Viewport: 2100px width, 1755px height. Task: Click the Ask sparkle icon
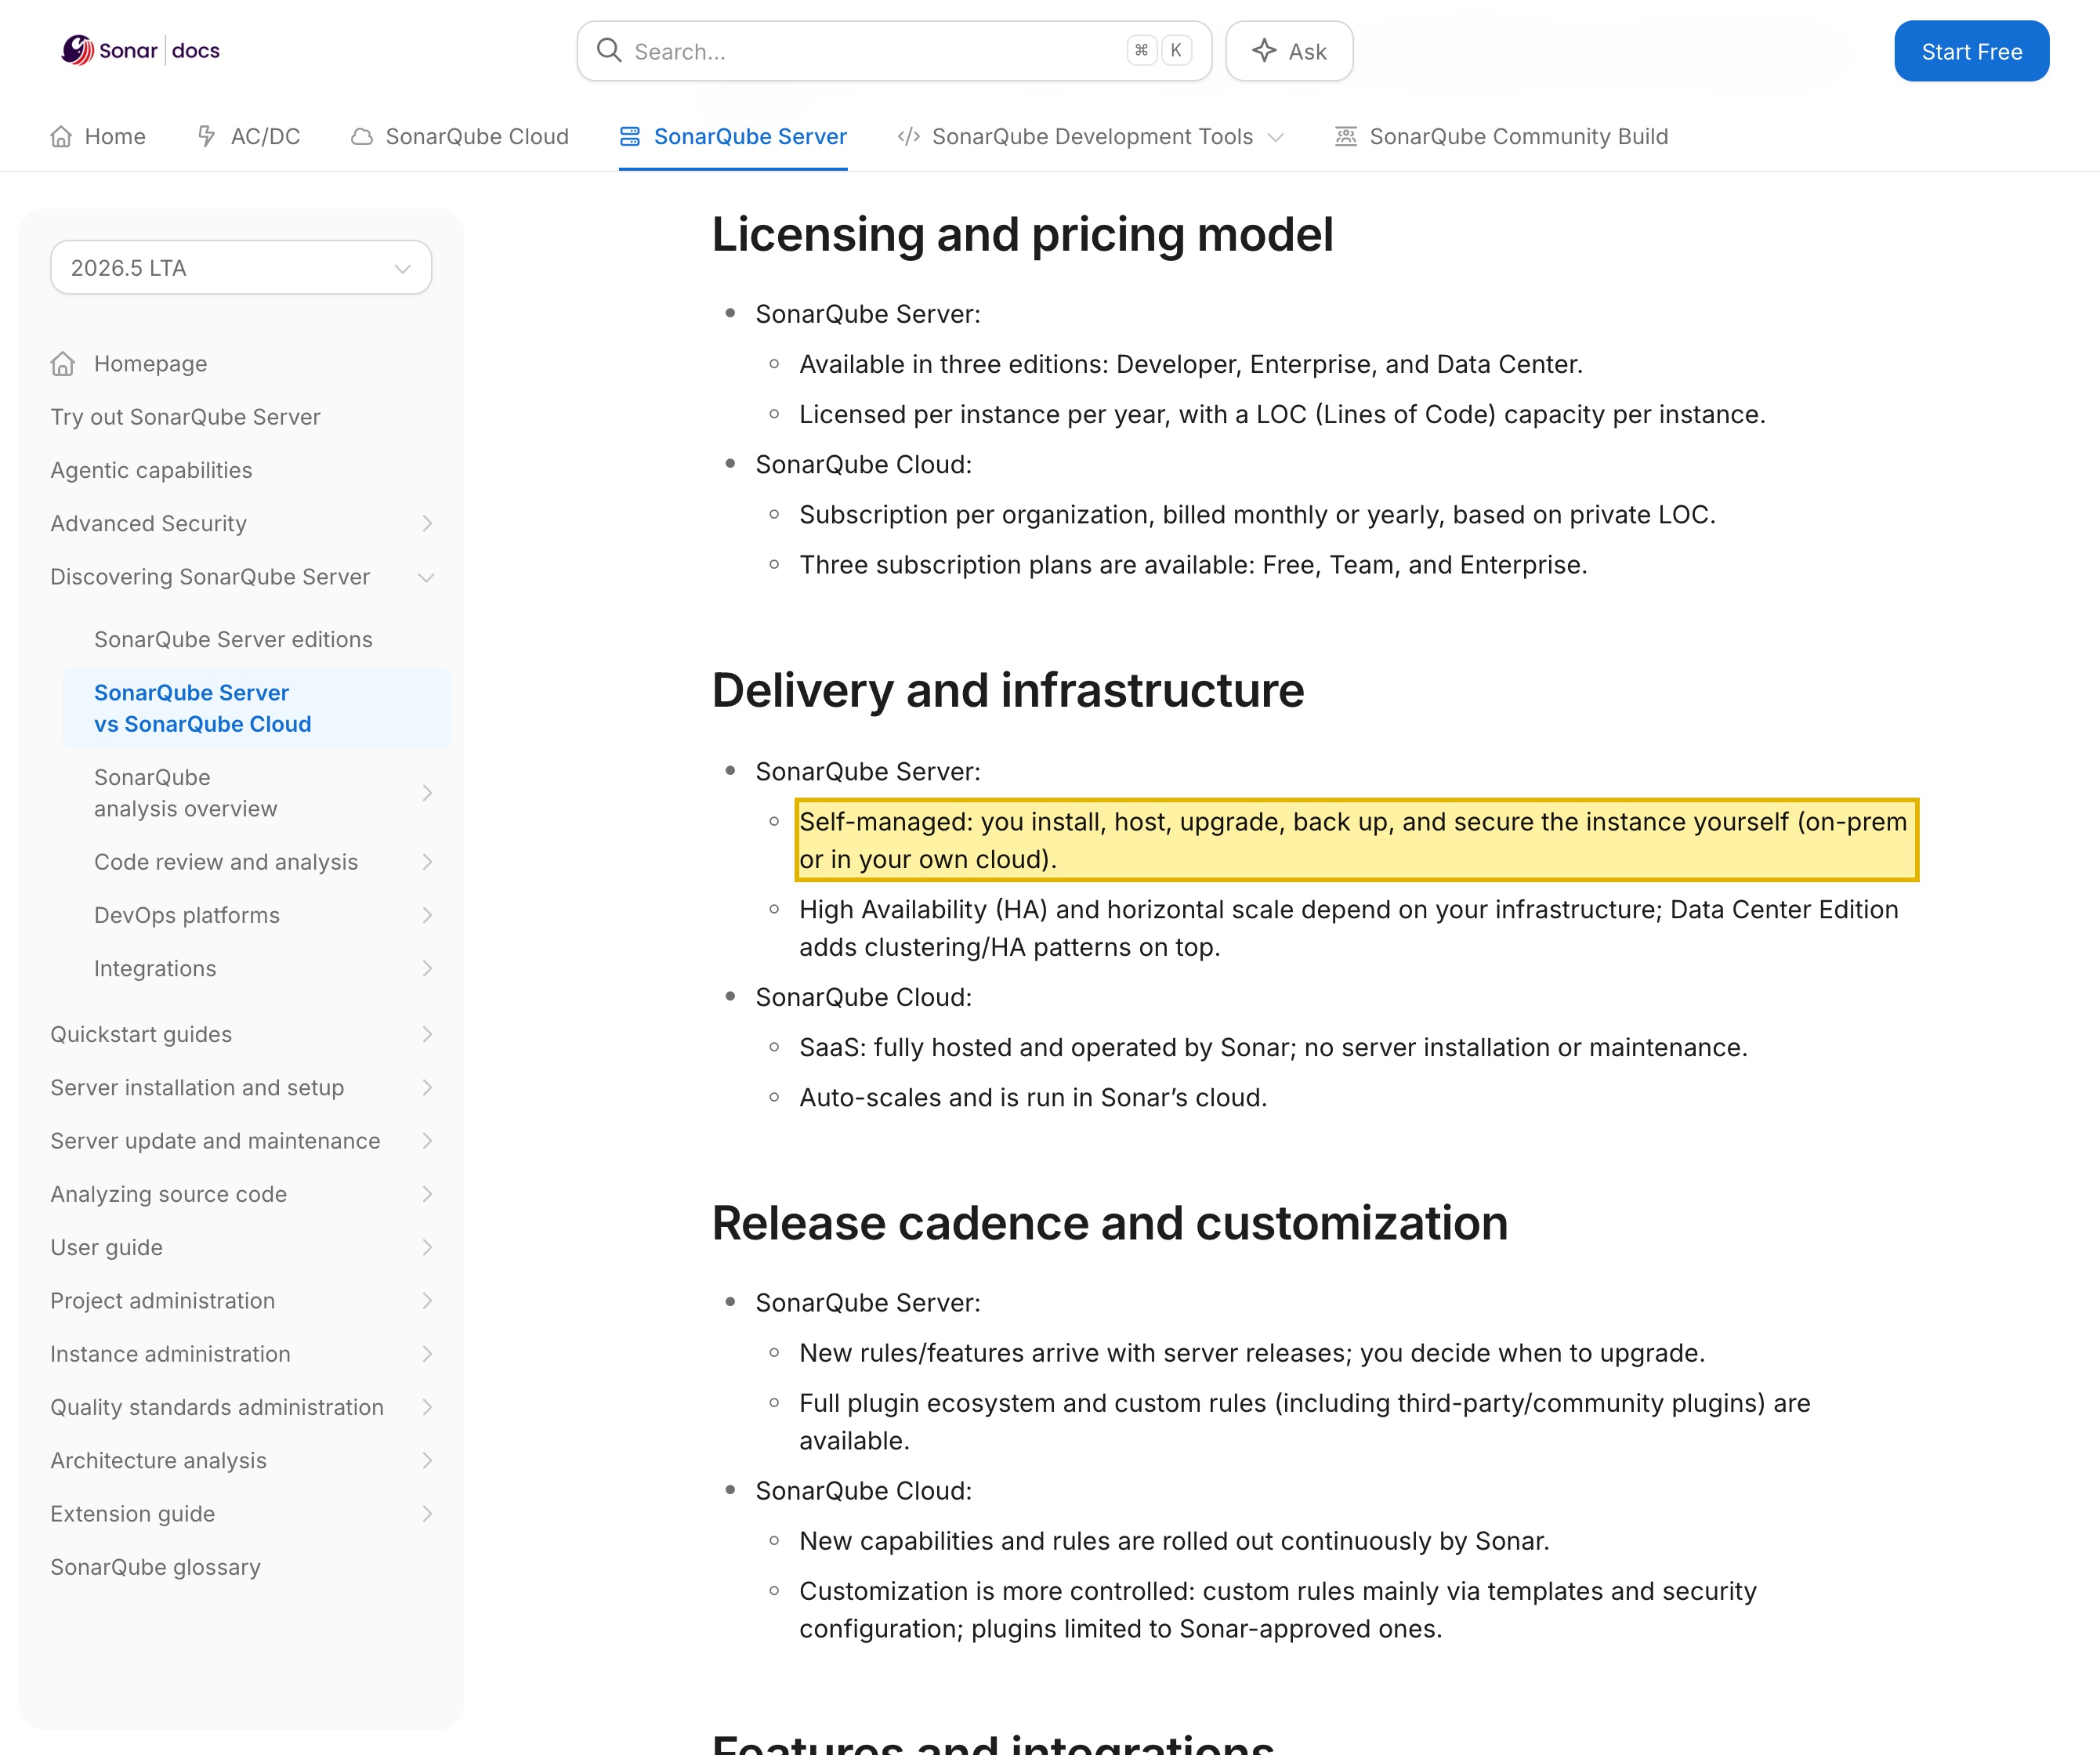pos(1264,50)
